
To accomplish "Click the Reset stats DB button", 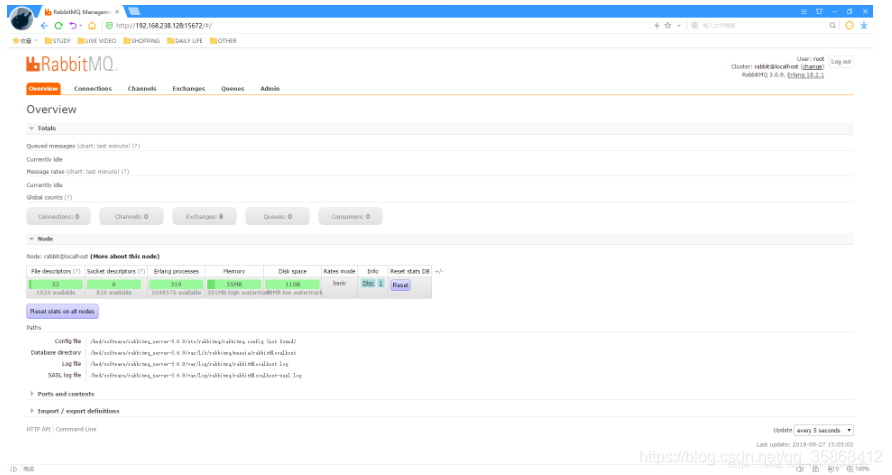I will click(x=400, y=285).
